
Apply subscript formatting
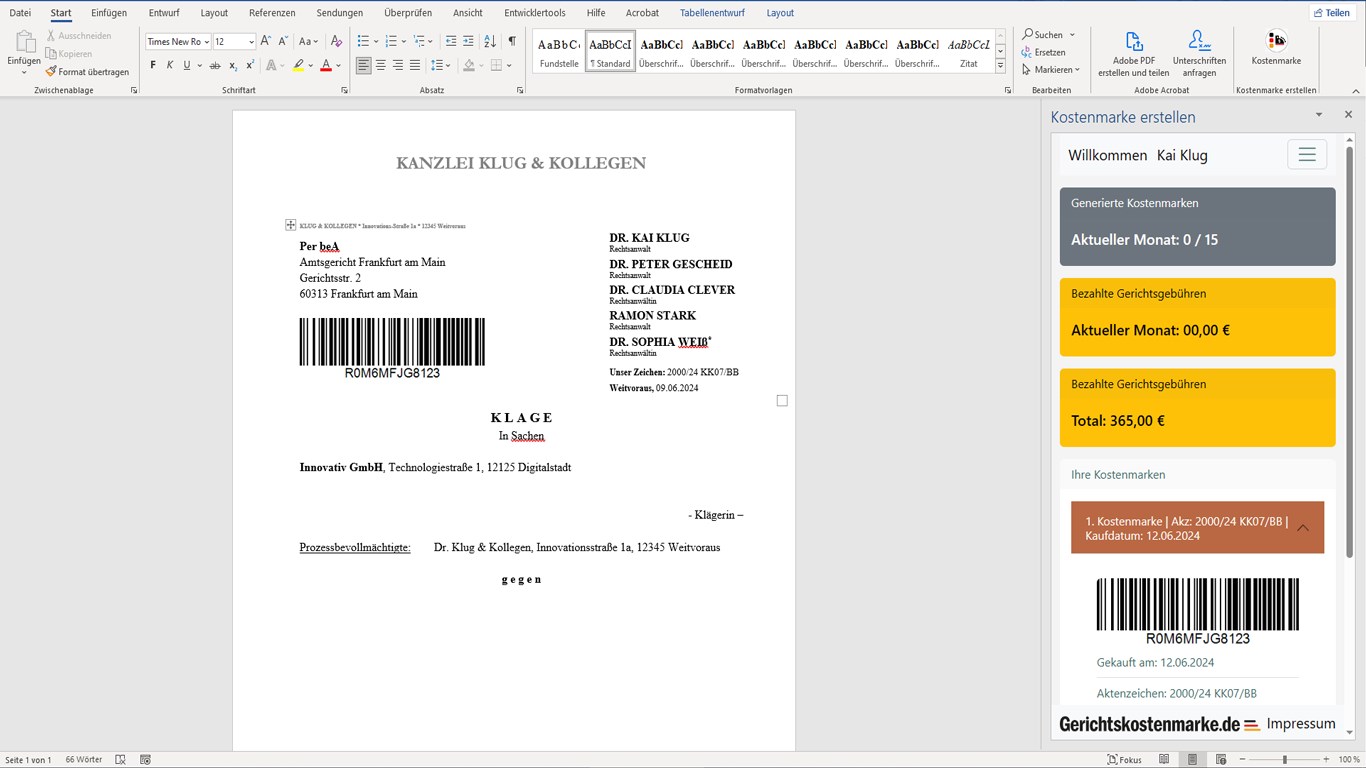[x=233, y=66]
